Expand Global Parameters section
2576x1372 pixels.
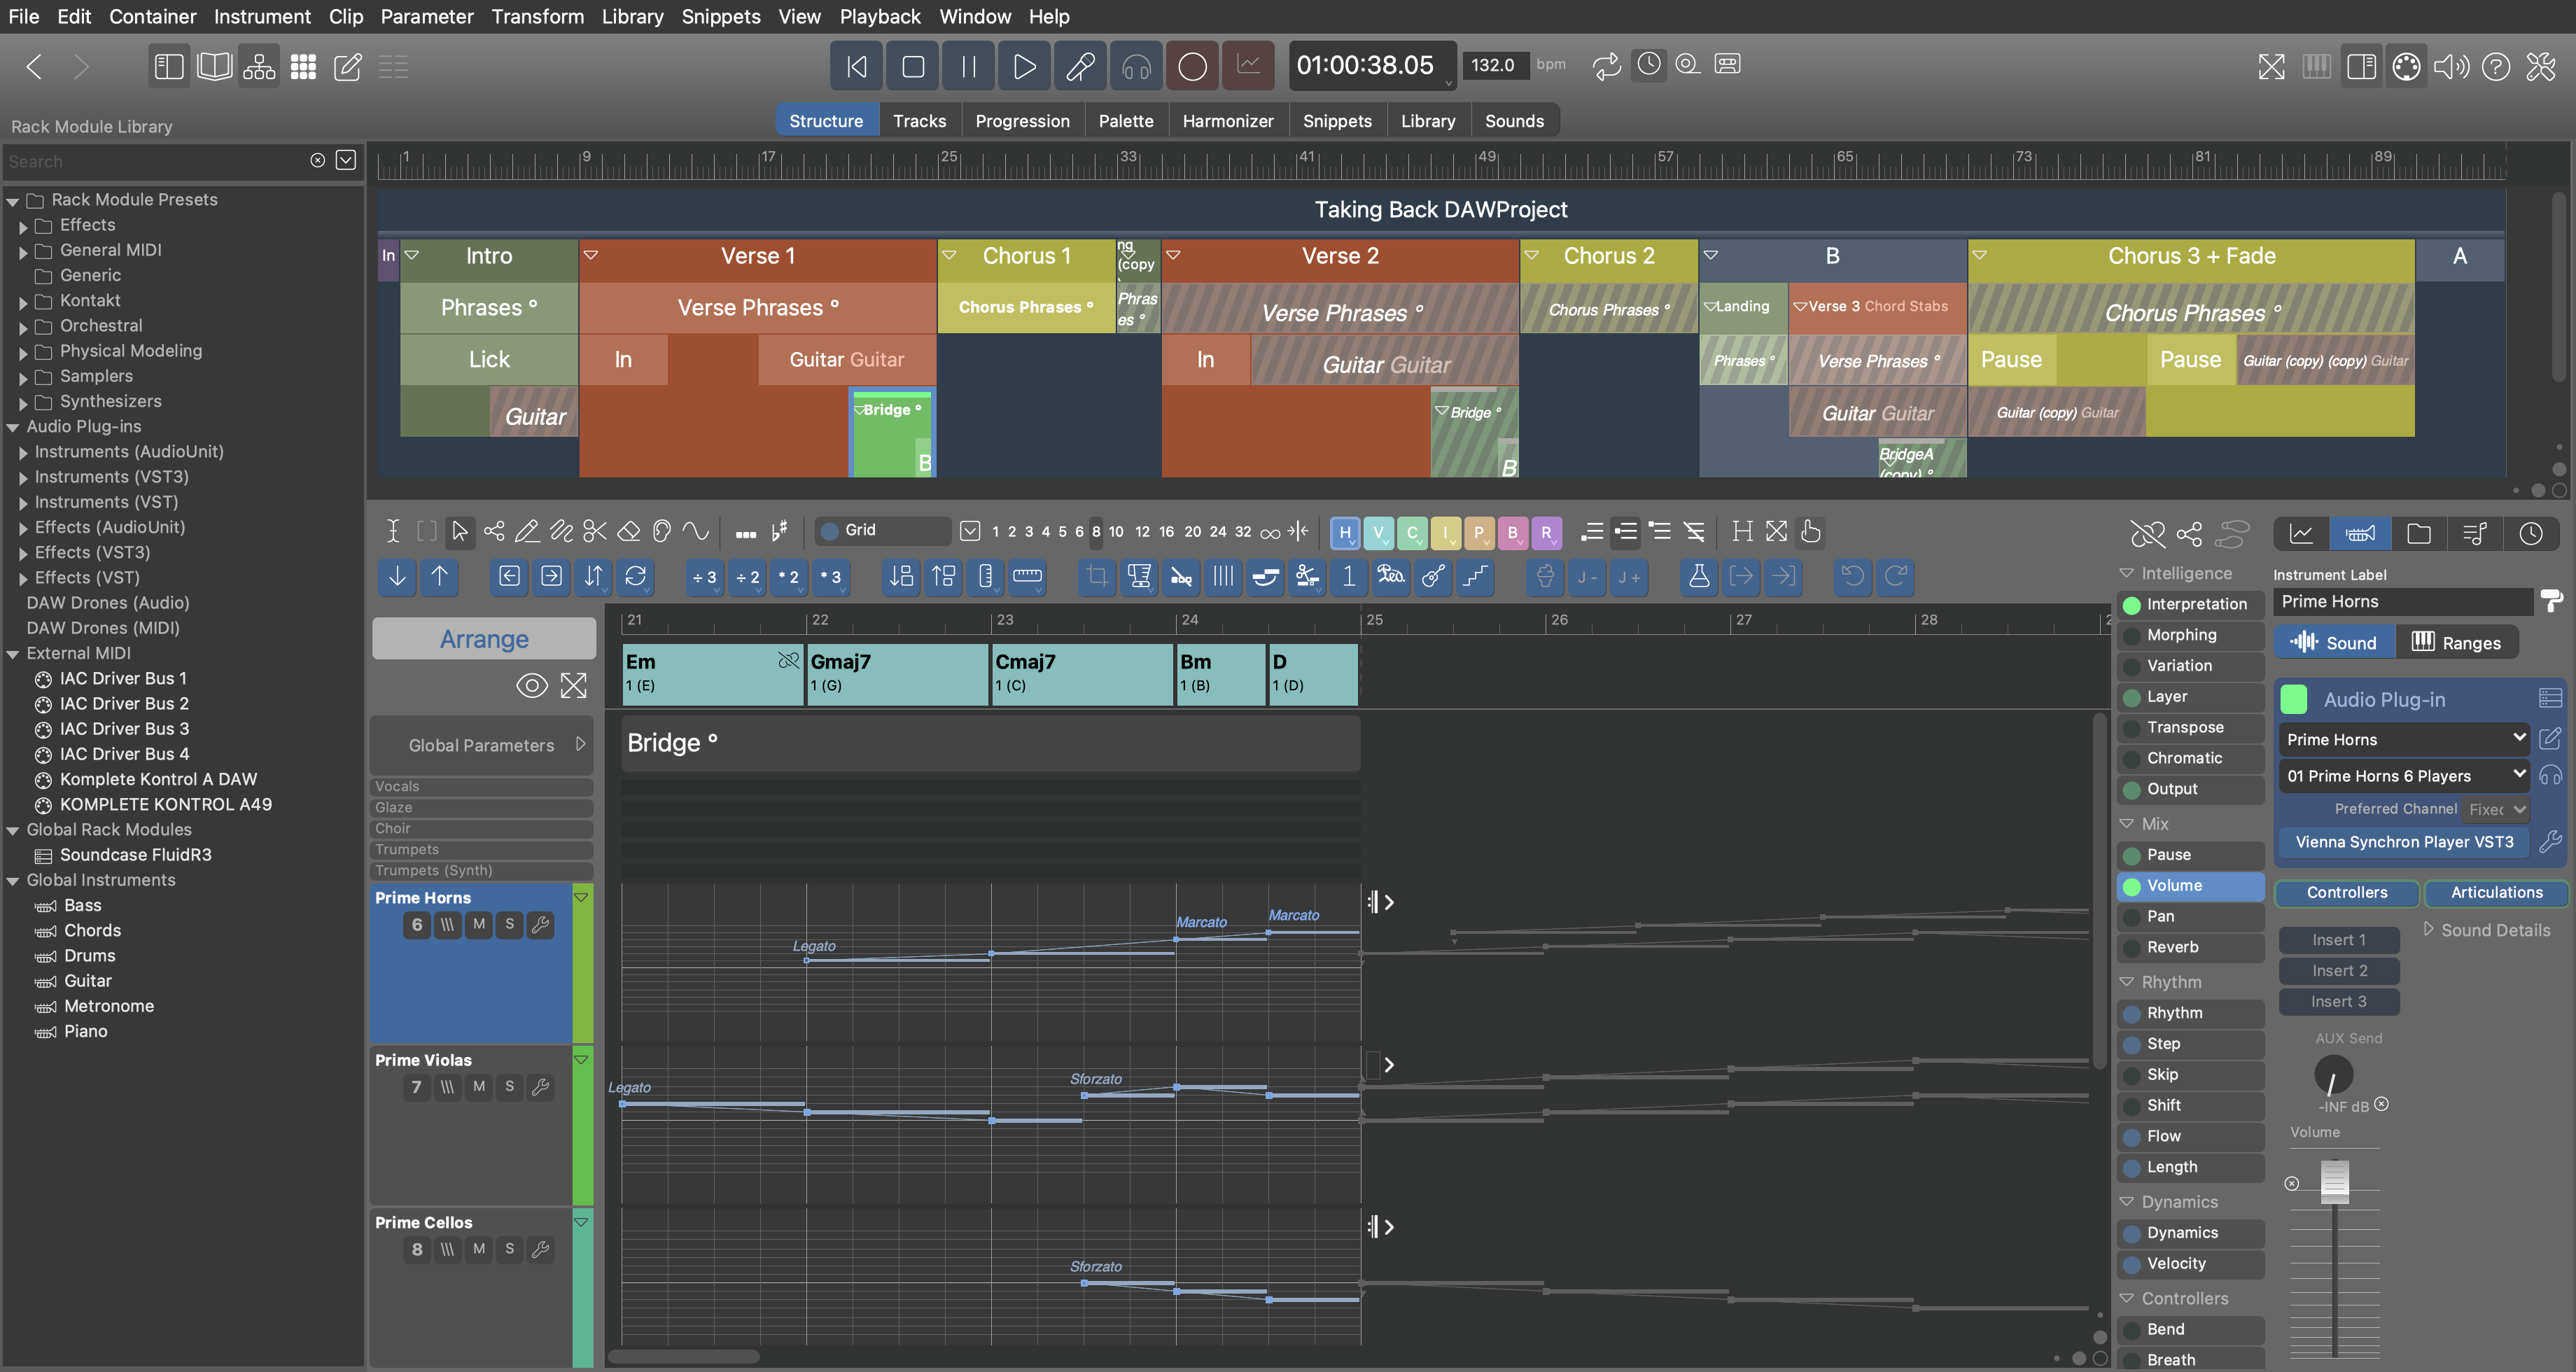coord(580,744)
